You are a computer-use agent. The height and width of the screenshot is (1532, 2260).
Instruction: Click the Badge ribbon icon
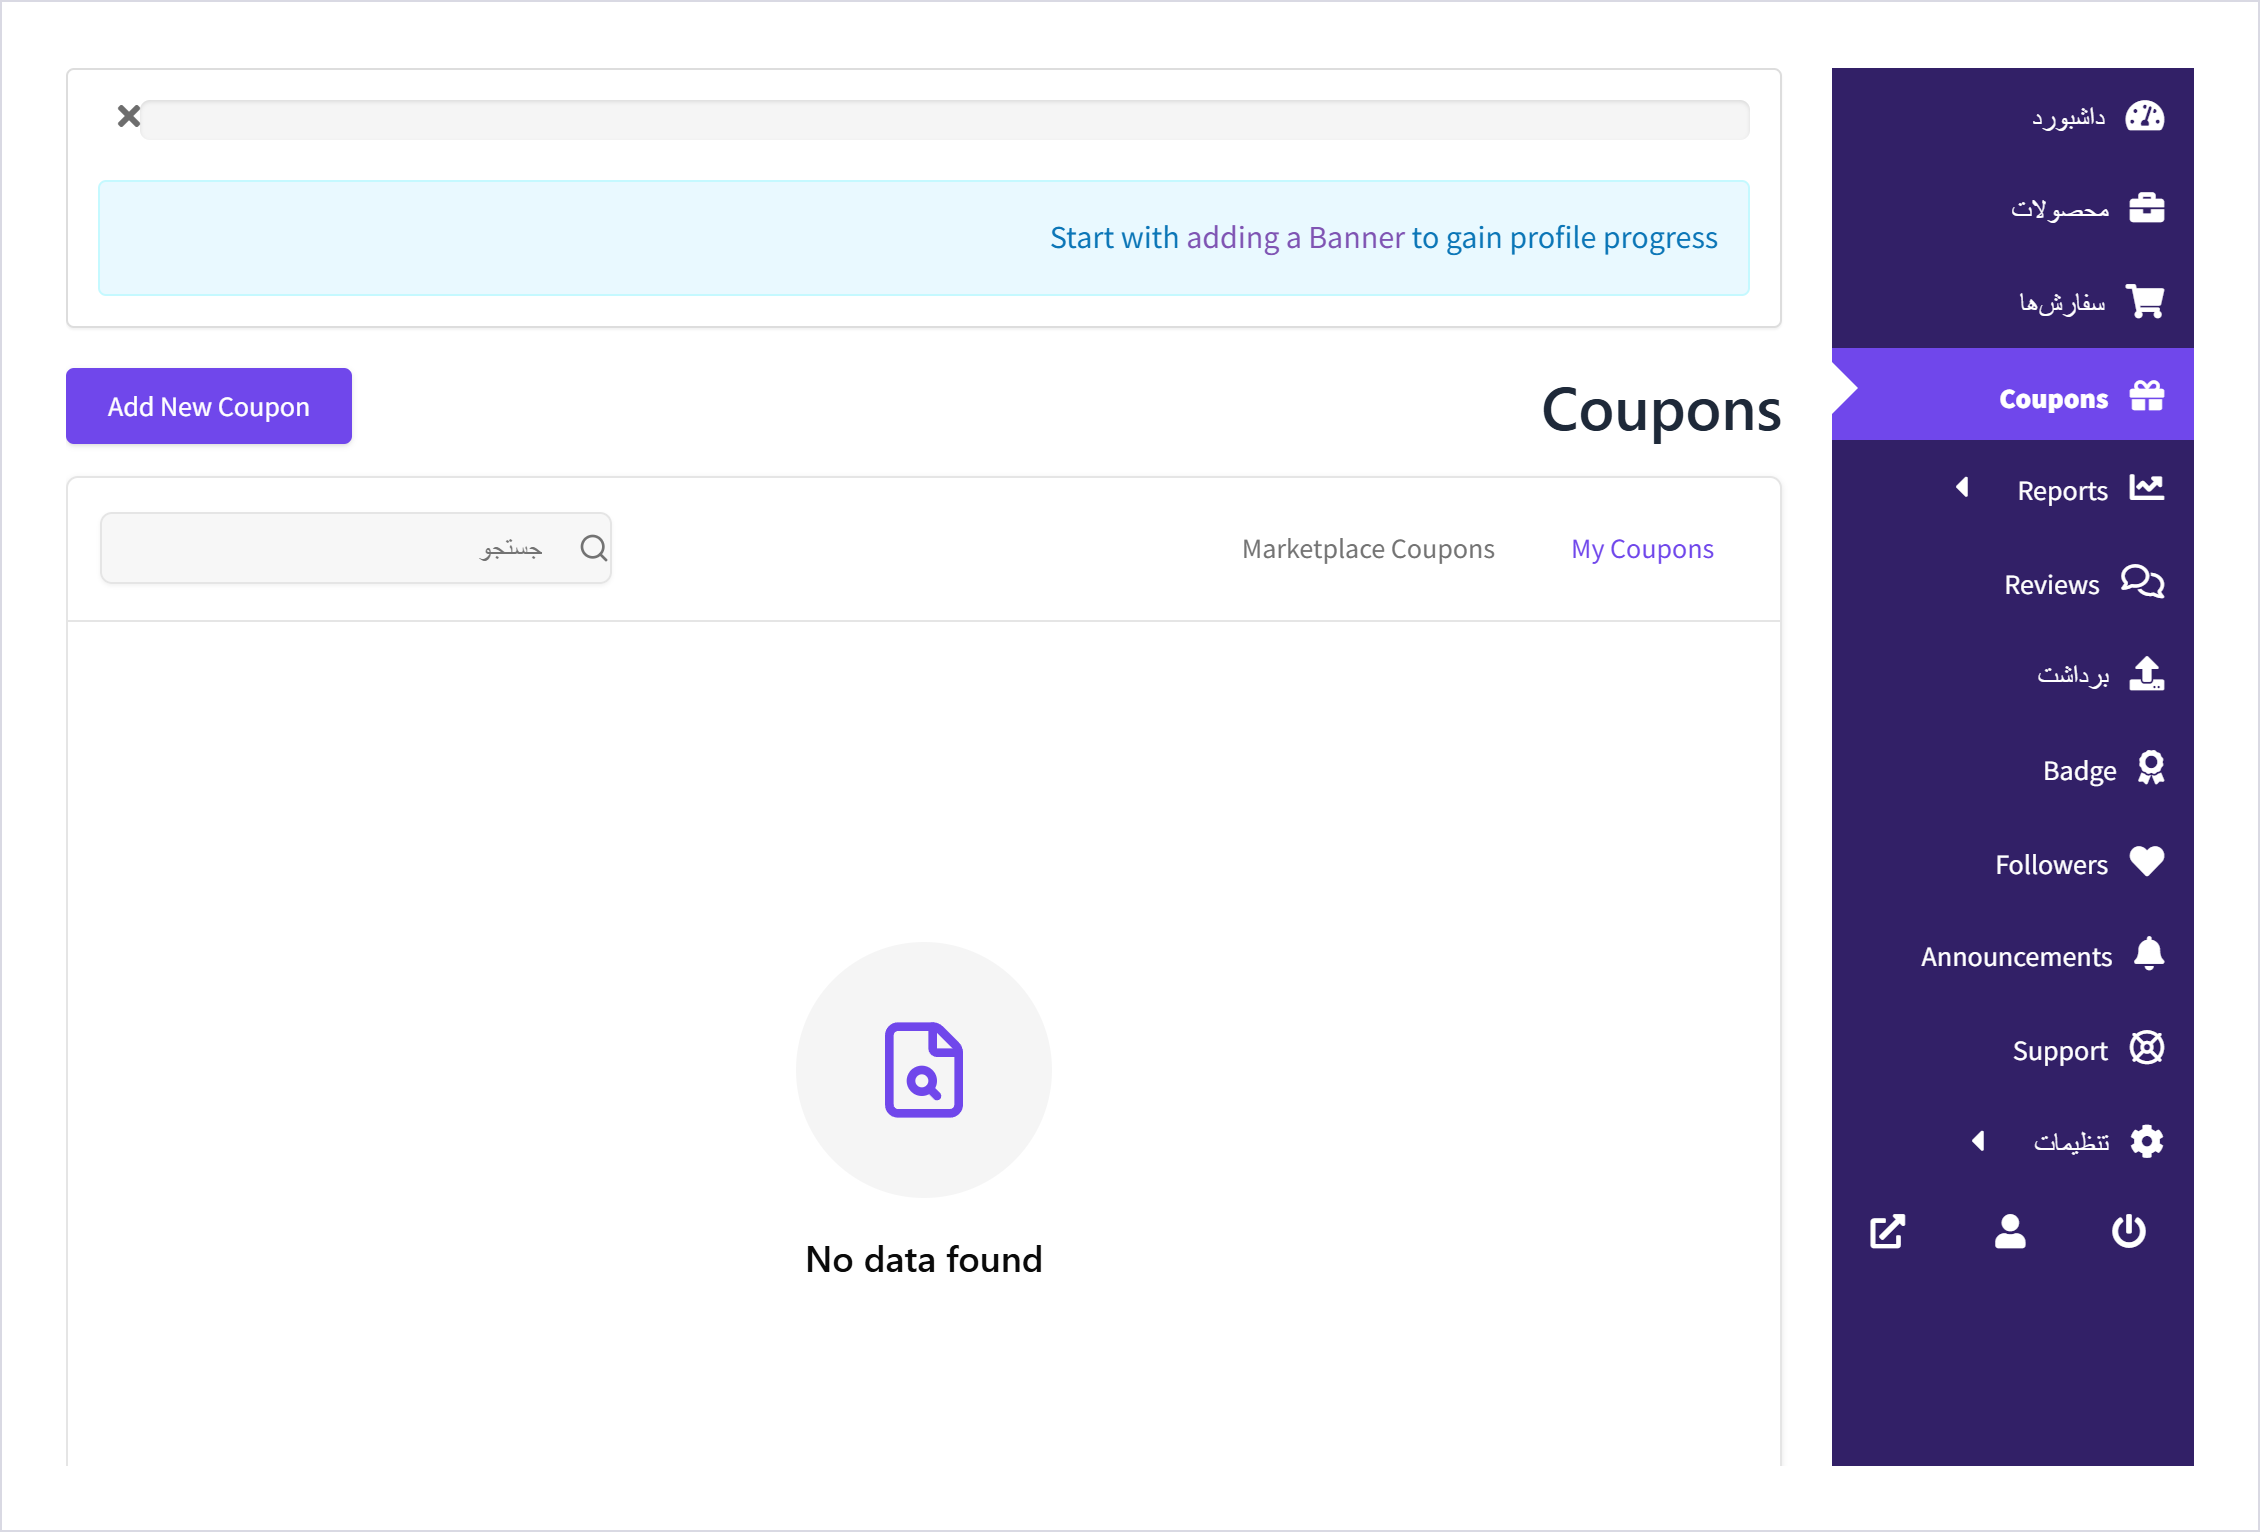click(x=2151, y=768)
